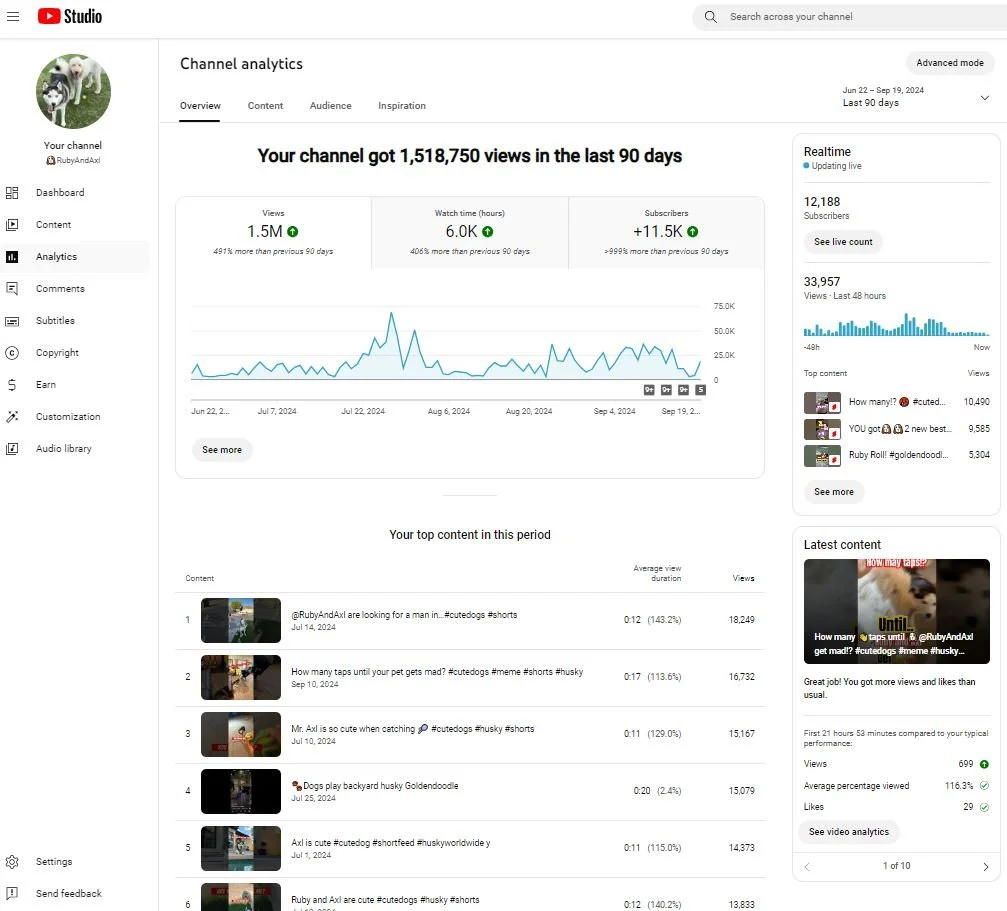Click the See live count button
Image resolution: width=1007 pixels, height=911 pixels.
[x=843, y=242]
